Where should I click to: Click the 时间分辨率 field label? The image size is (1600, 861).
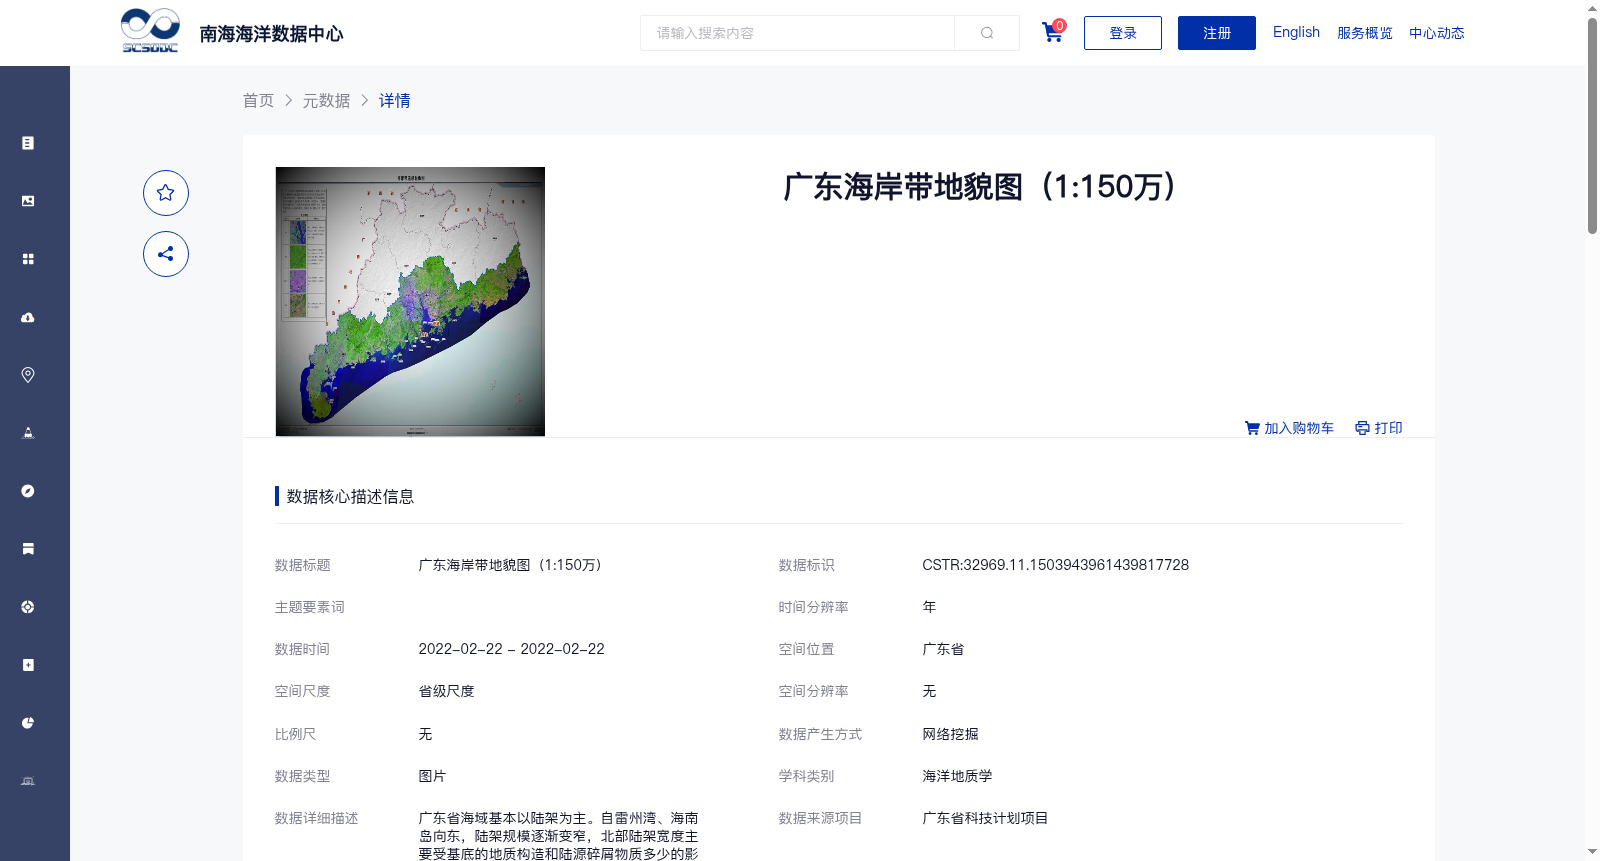[x=814, y=607]
